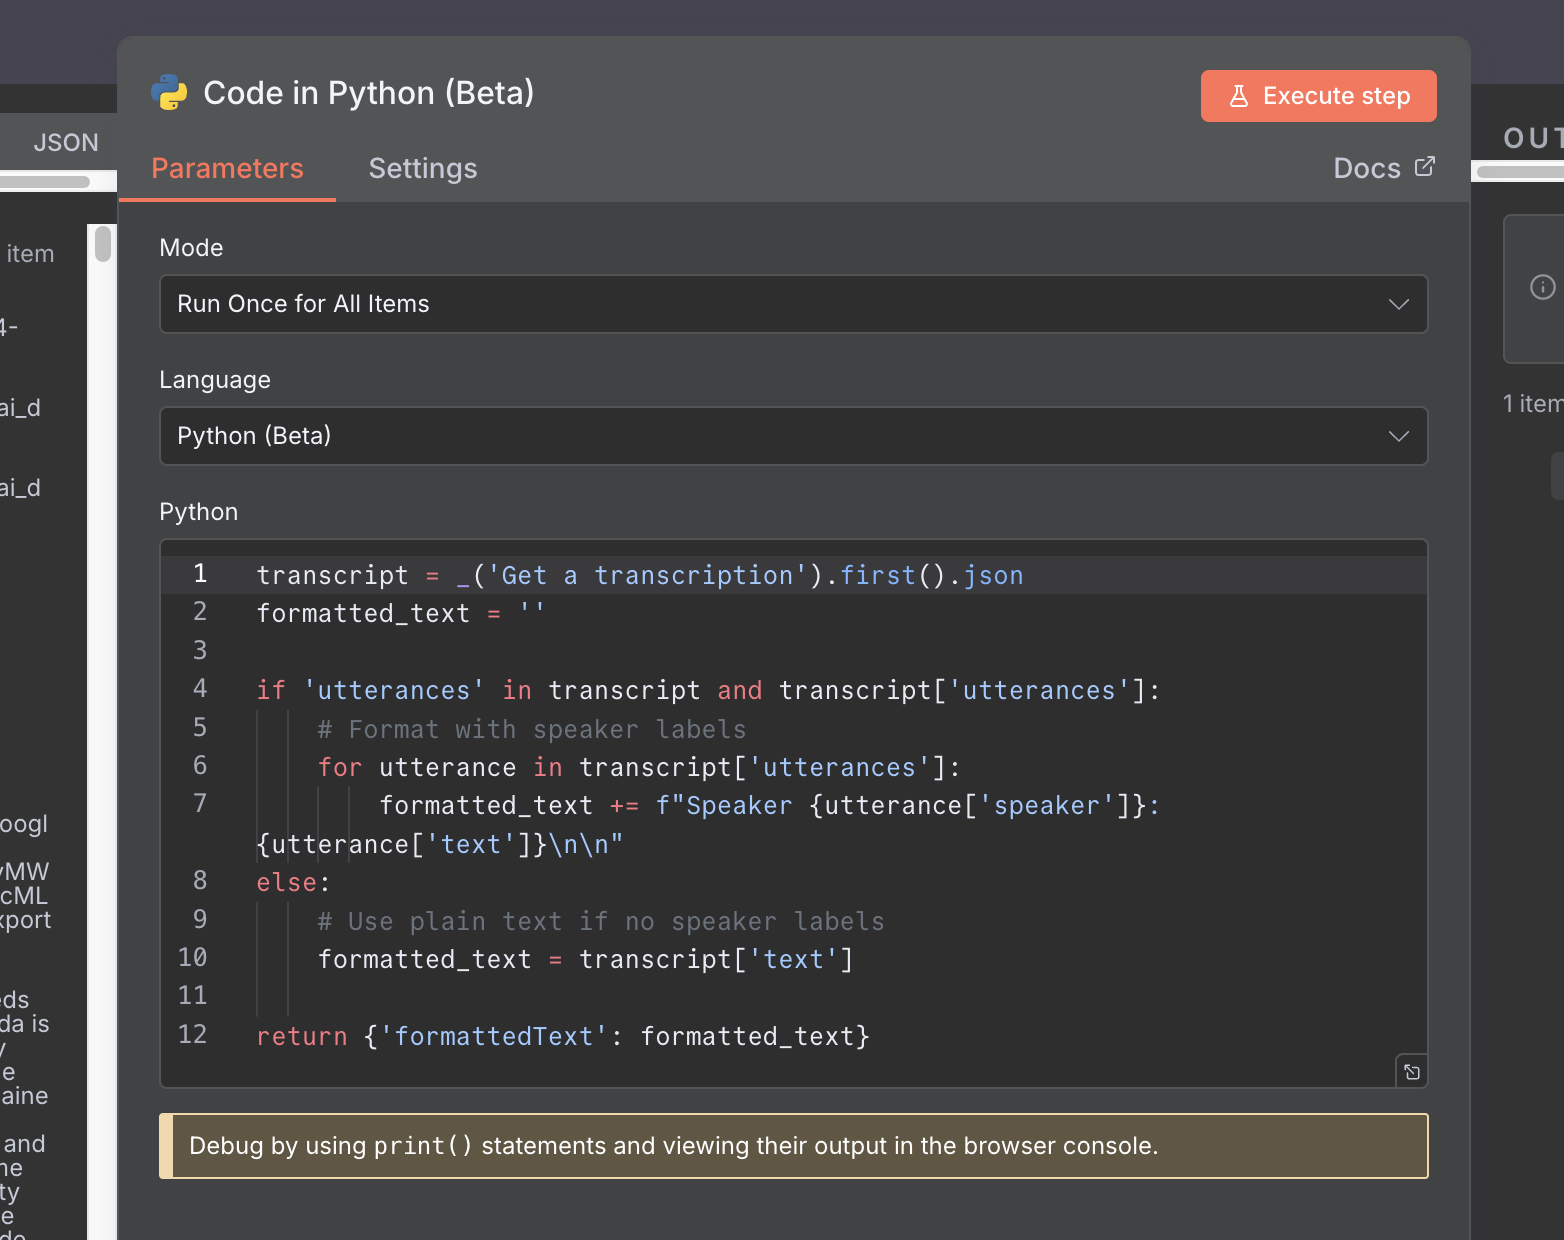Click line number 4 in the gutter
The height and width of the screenshot is (1240, 1564).
(x=200, y=689)
